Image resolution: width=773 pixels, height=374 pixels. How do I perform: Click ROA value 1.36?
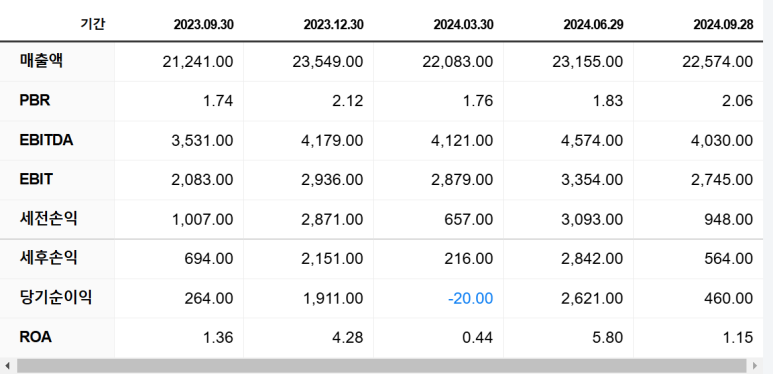(x=218, y=338)
